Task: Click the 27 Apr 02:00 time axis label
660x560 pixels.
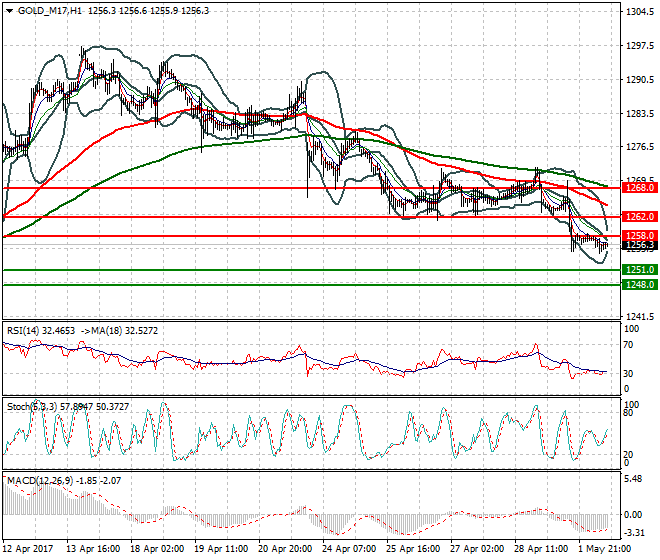Action: pos(477,549)
